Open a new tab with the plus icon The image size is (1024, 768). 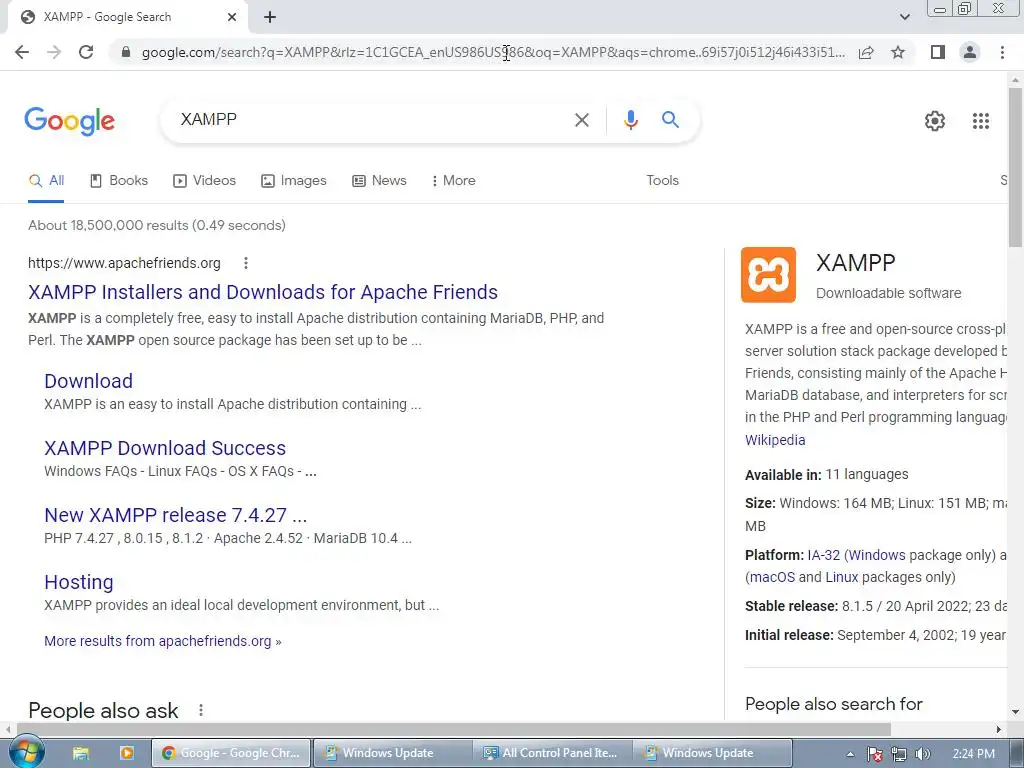pos(270,17)
